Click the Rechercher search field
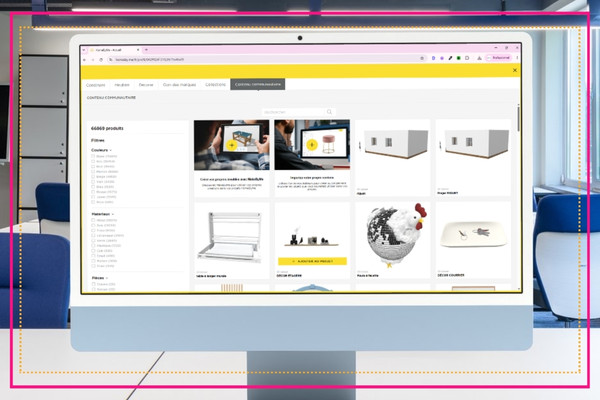The image size is (600, 400). [x=294, y=112]
